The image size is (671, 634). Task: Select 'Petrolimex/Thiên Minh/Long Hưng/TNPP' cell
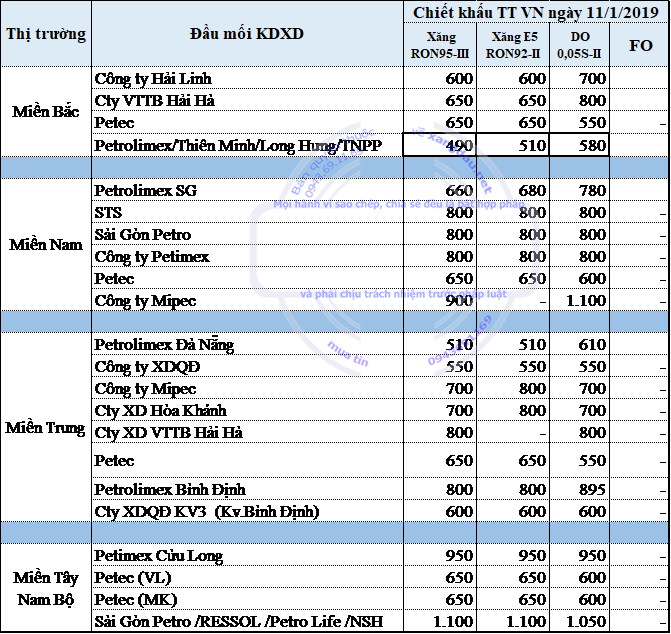(x=247, y=145)
